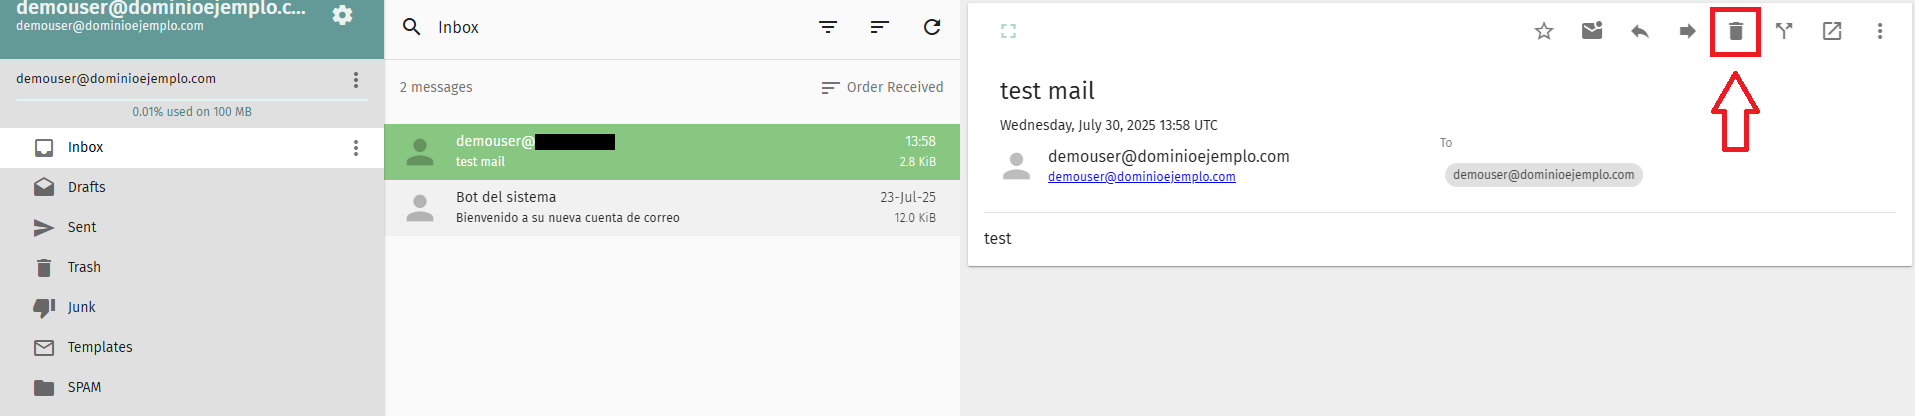Open Bot del sistema welcome message
This screenshot has height=416, width=1915.
(672, 208)
